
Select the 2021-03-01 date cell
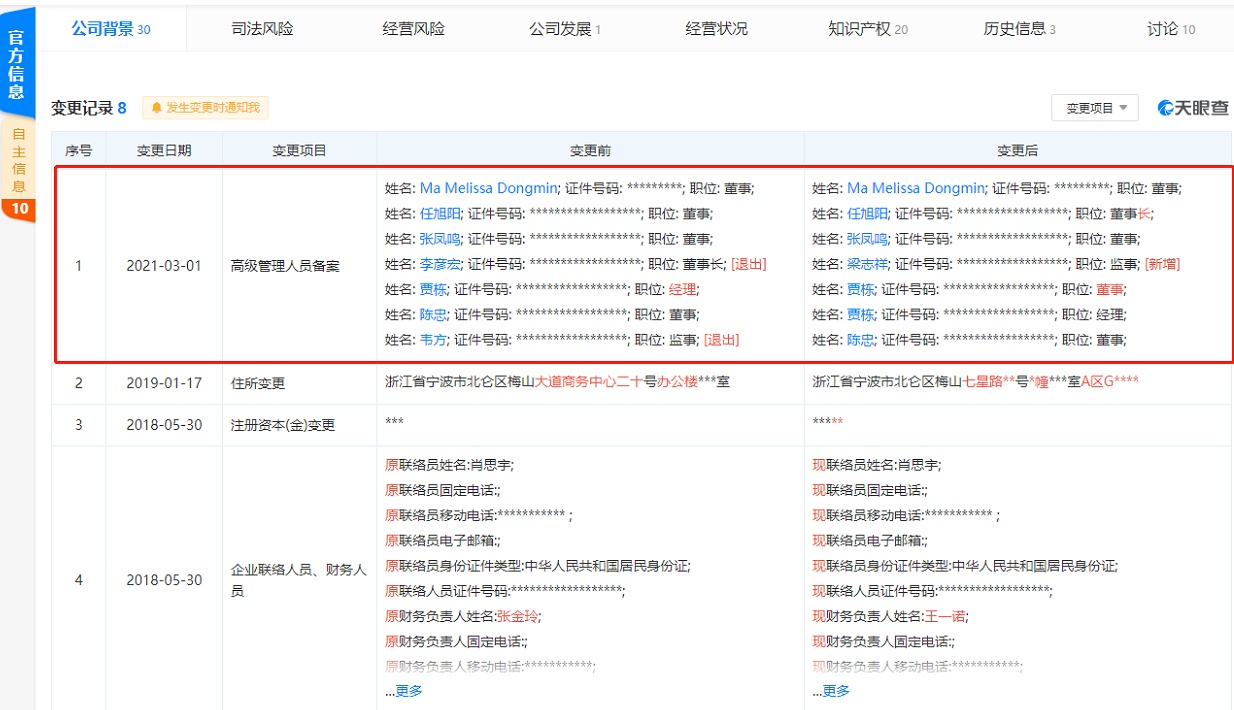[x=164, y=266]
